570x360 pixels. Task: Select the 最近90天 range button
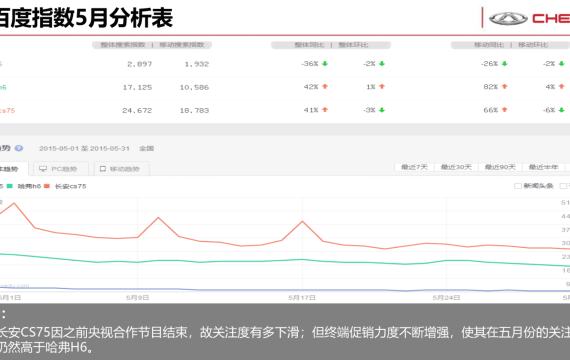click(500, 167)
